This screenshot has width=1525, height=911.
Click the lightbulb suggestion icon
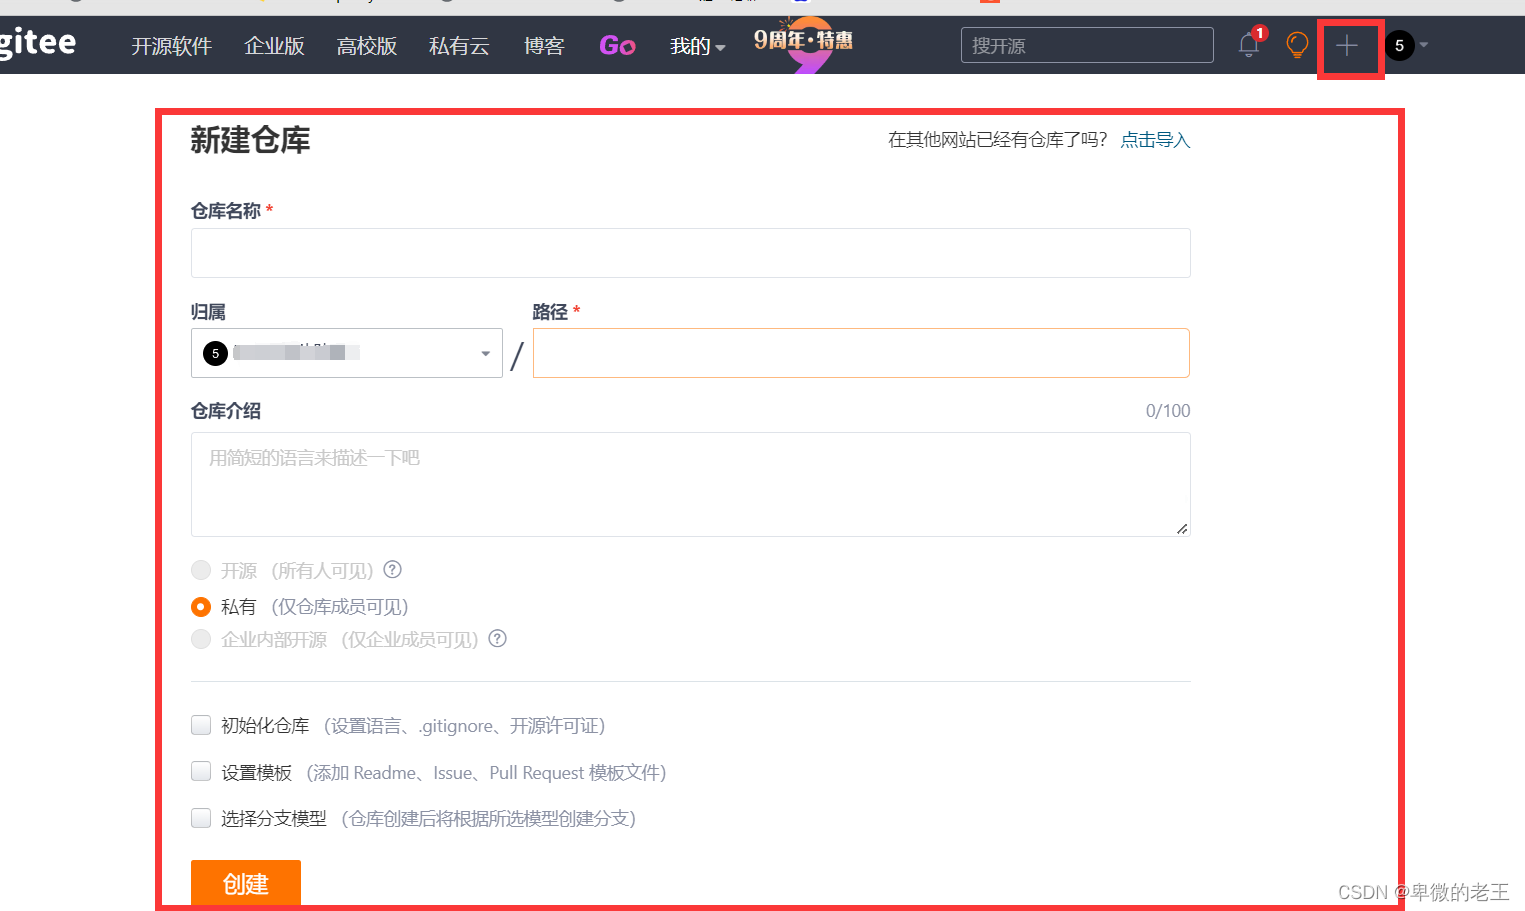click(x=1297, y=45)
